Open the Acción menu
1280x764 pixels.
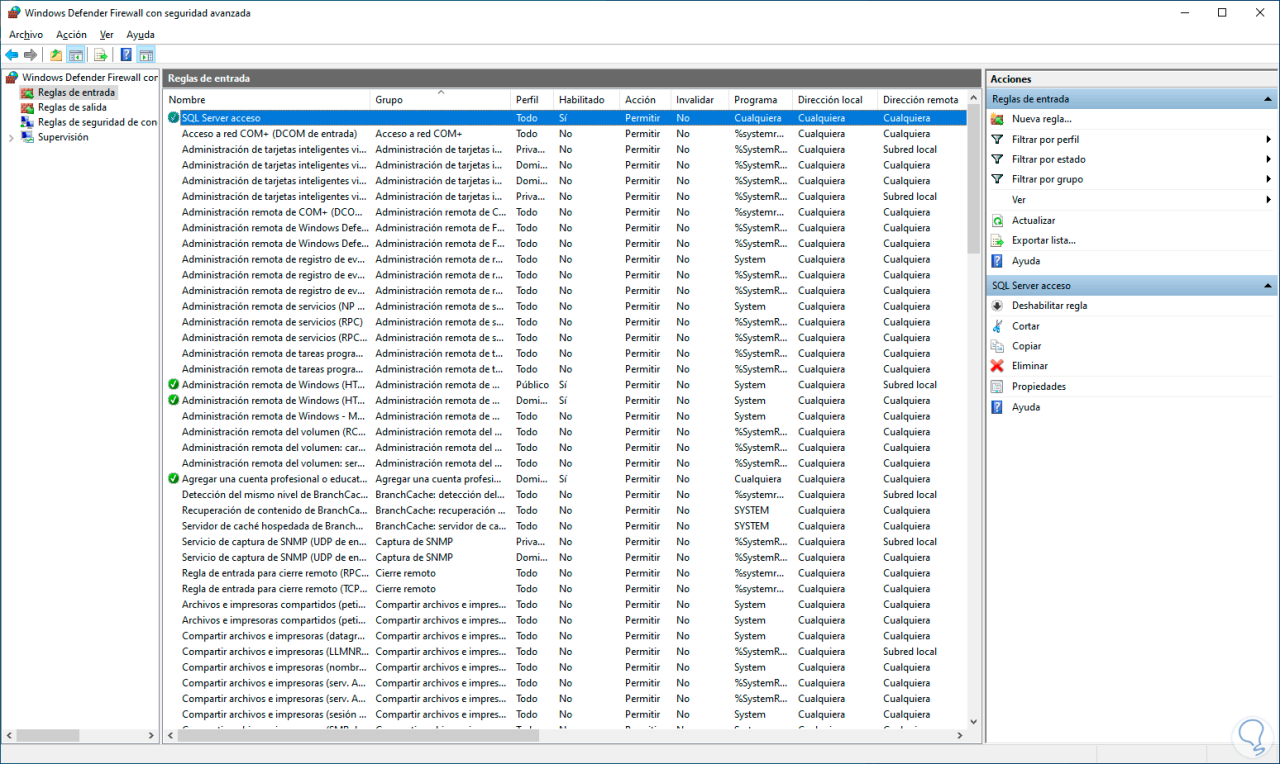pos(72,34)
